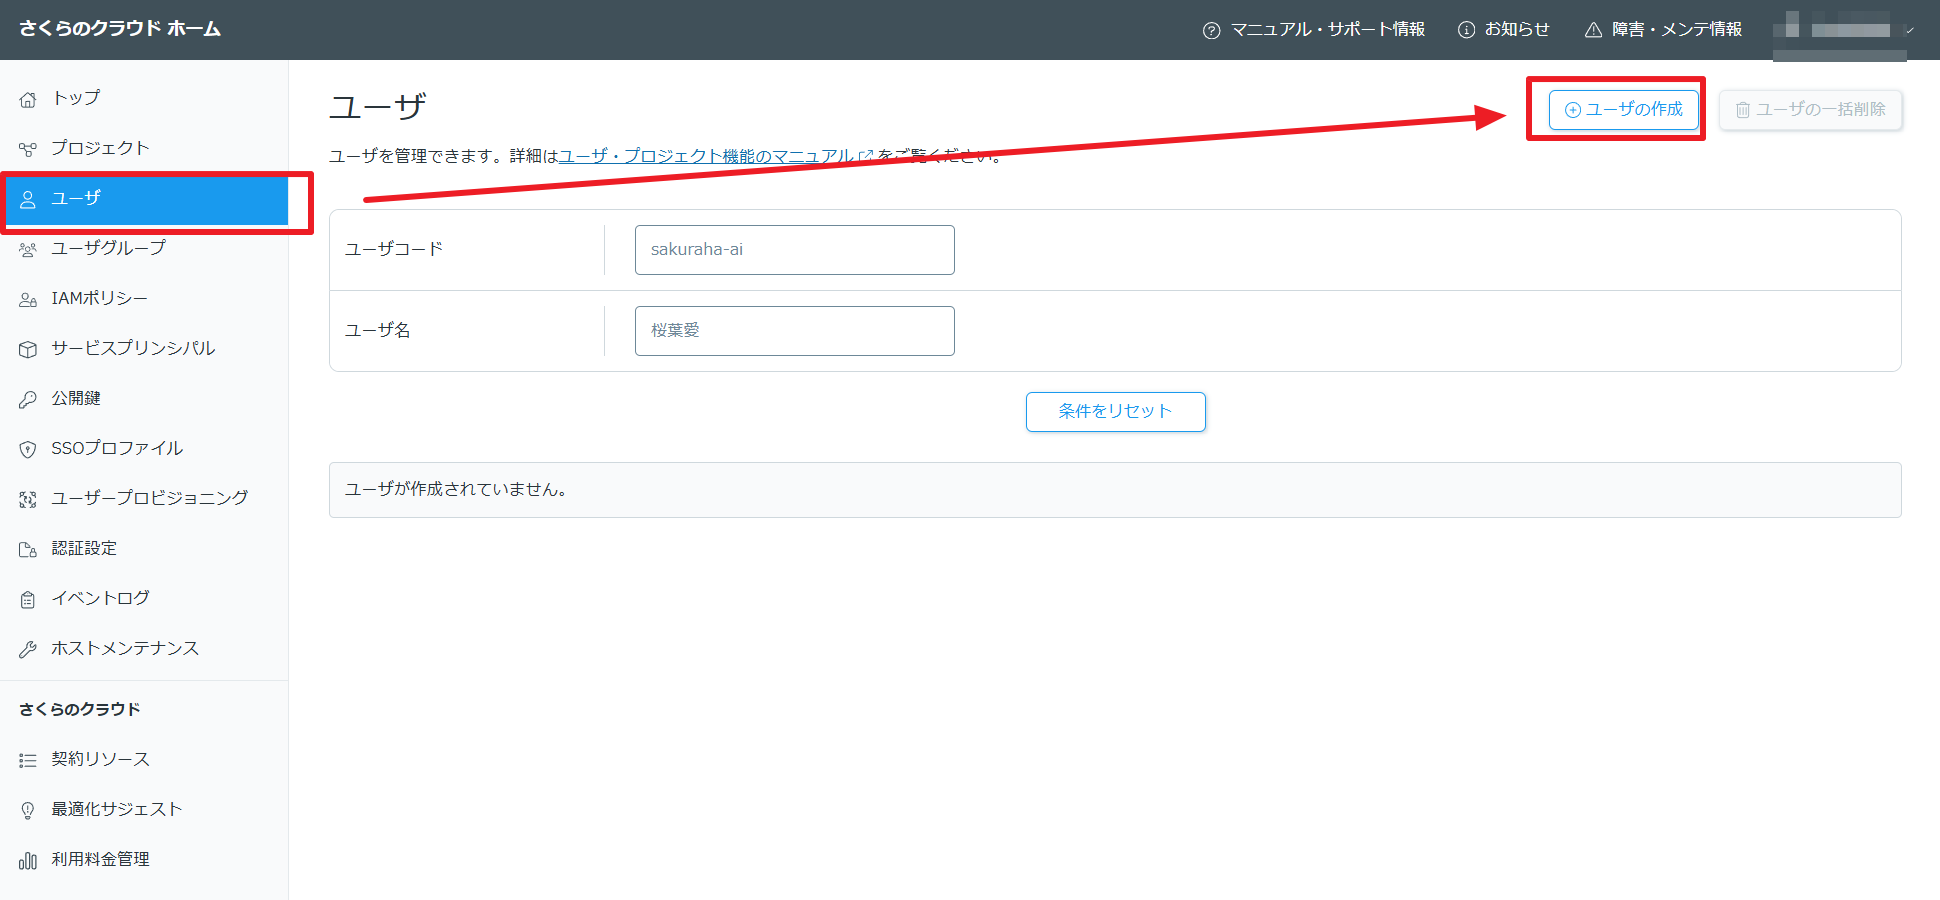The height and width of the screenshot is (900, 1940).
Task: Focus the ユーザ名 input field
Action: (x=794, y=331)
